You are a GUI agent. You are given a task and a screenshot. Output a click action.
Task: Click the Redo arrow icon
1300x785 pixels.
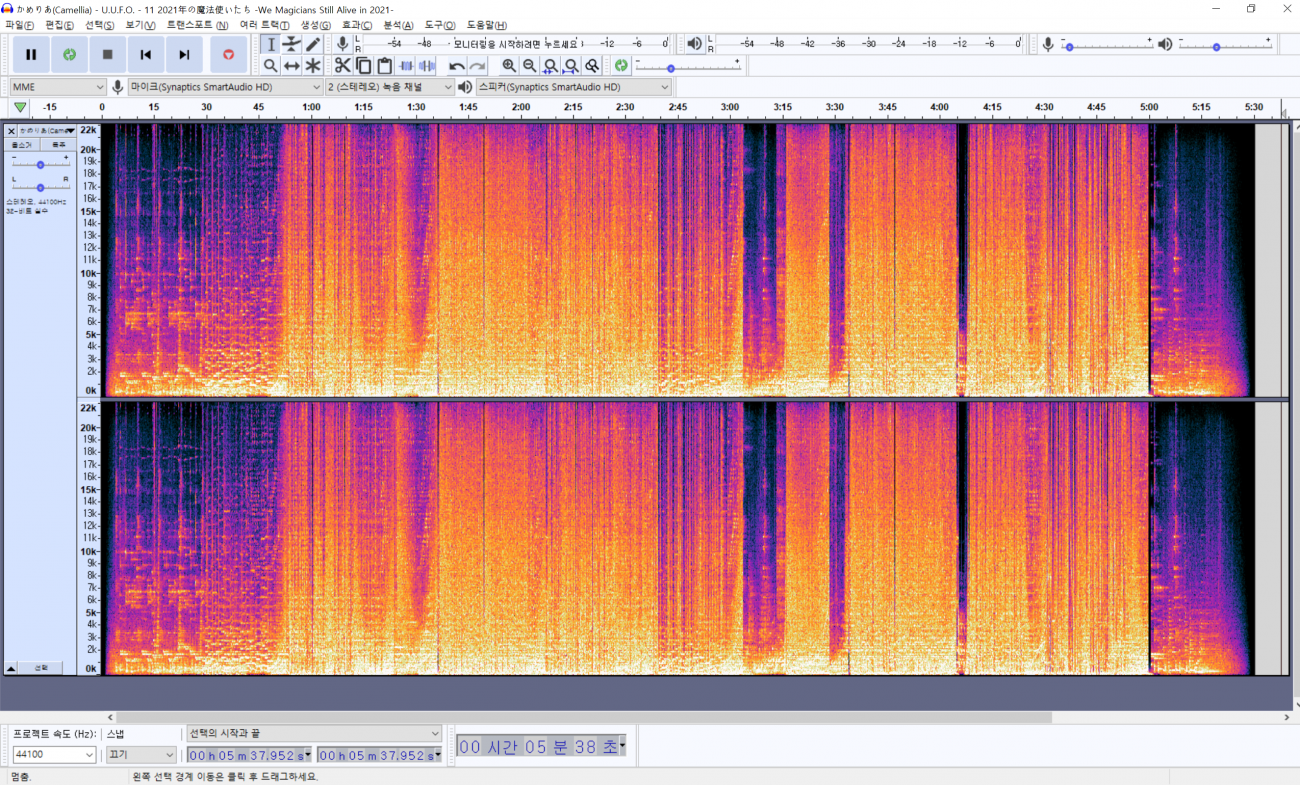click(478, 66)
